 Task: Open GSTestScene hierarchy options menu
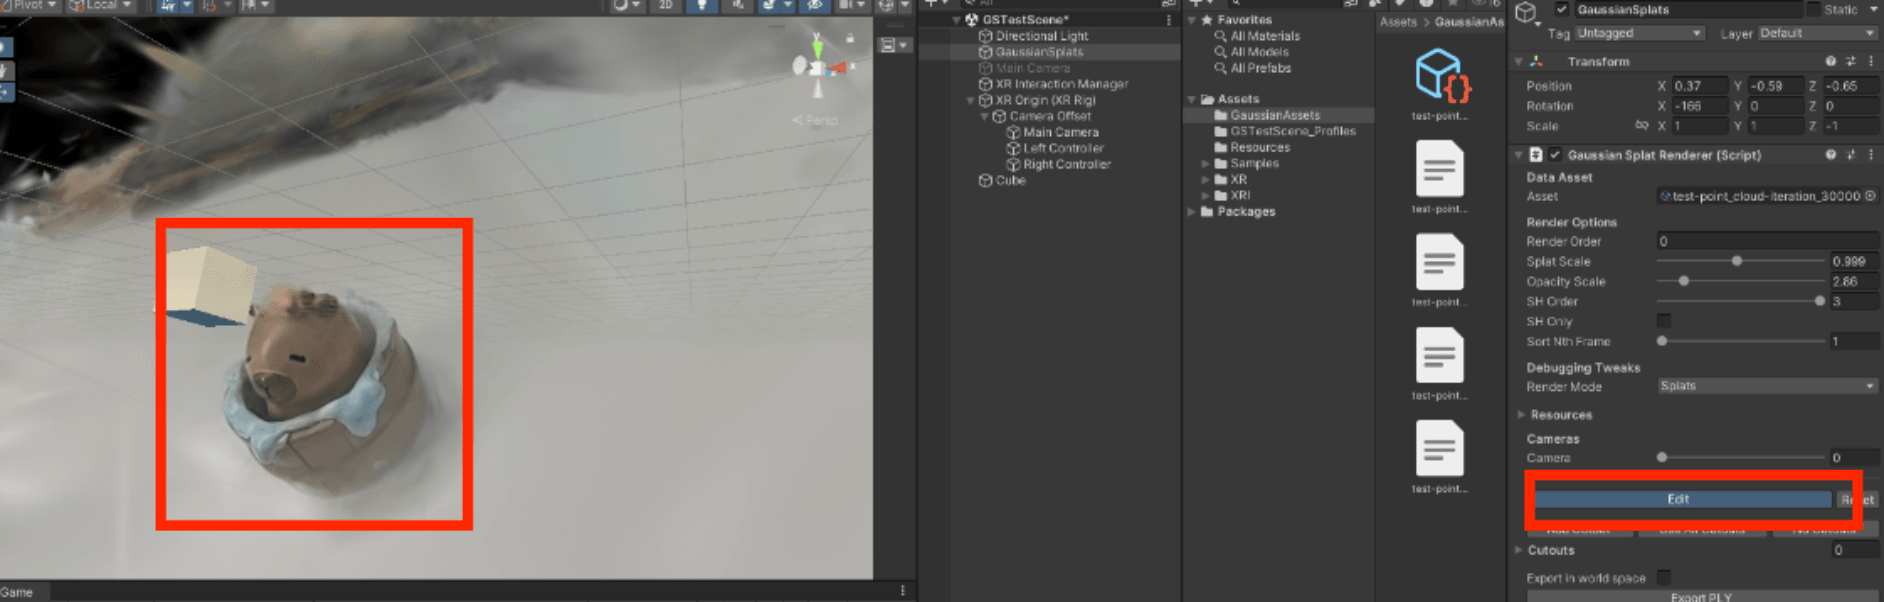point(1168,20)
